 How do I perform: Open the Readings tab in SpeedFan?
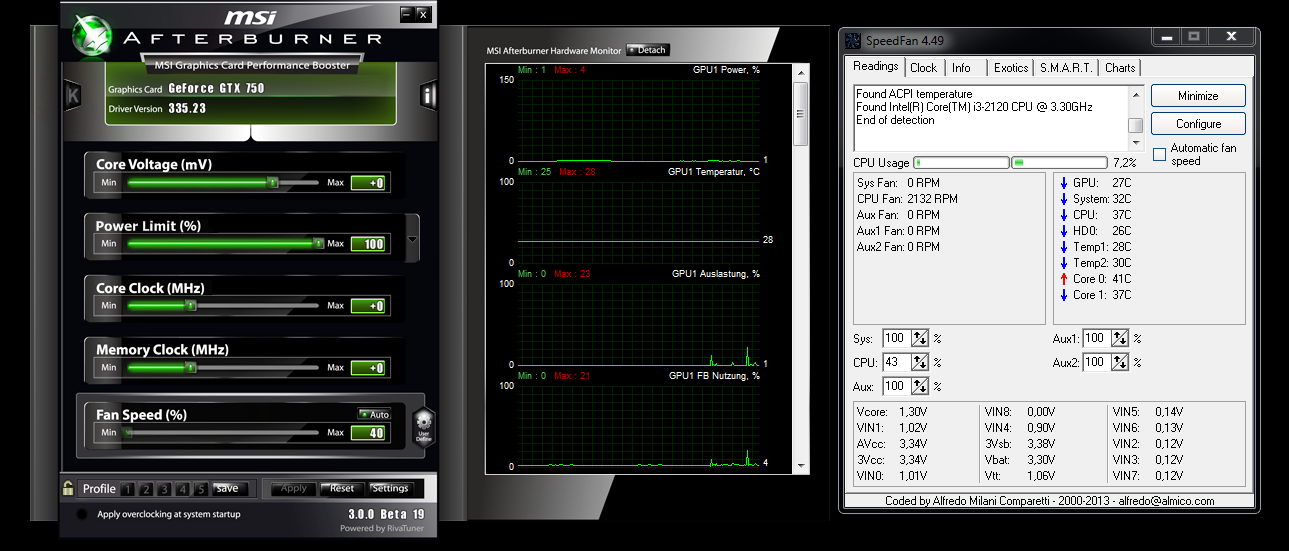click(x=875, y=67)
